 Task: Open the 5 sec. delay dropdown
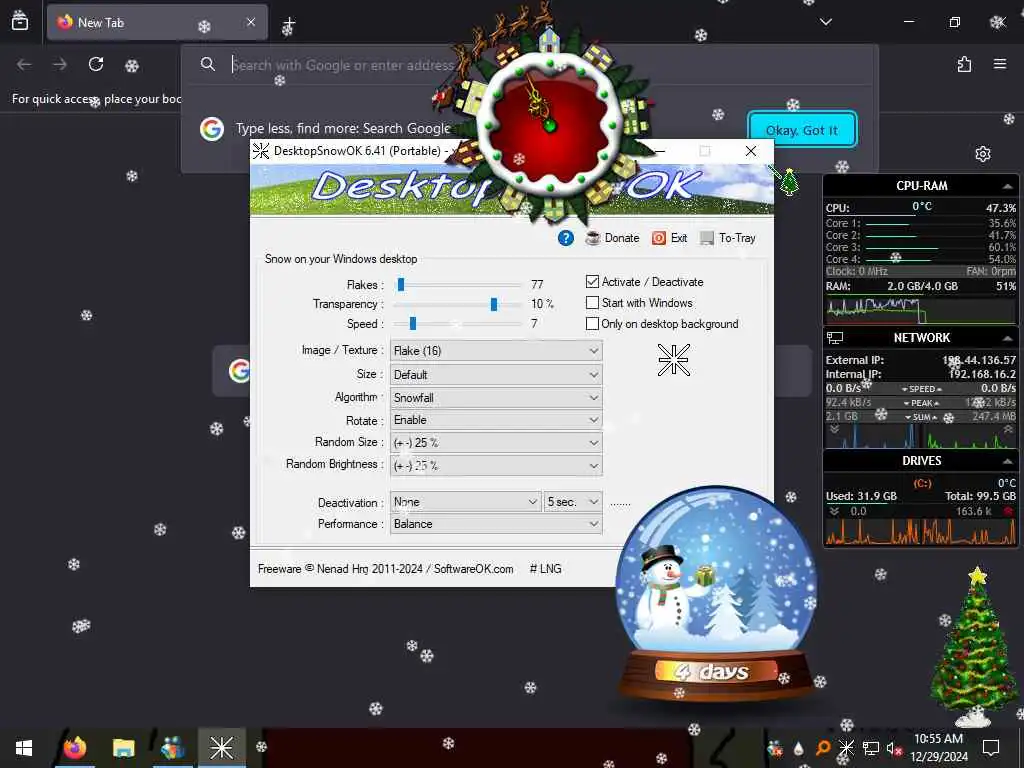coord(573,502)
